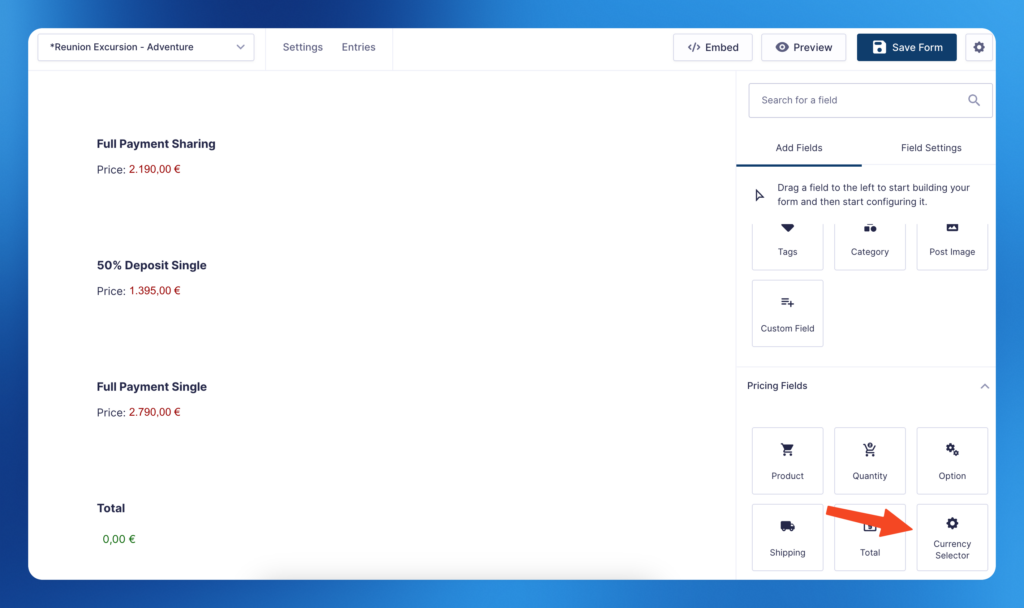The width and height of the screenshot is (1024, 608).
Task: Open the form switcher dropdown
Action: point(146,47)
